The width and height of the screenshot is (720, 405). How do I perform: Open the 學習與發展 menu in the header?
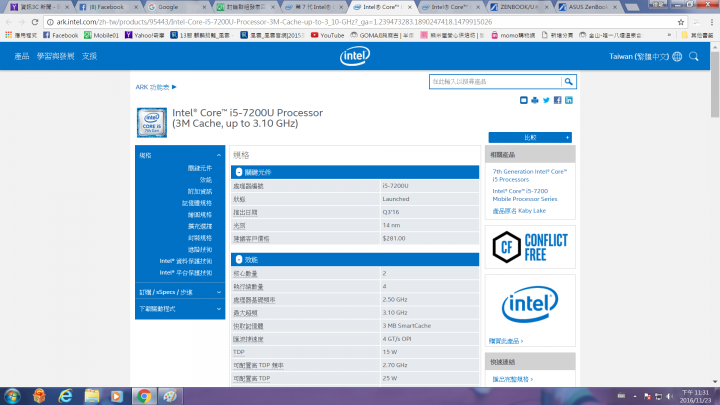coord(56,56)
